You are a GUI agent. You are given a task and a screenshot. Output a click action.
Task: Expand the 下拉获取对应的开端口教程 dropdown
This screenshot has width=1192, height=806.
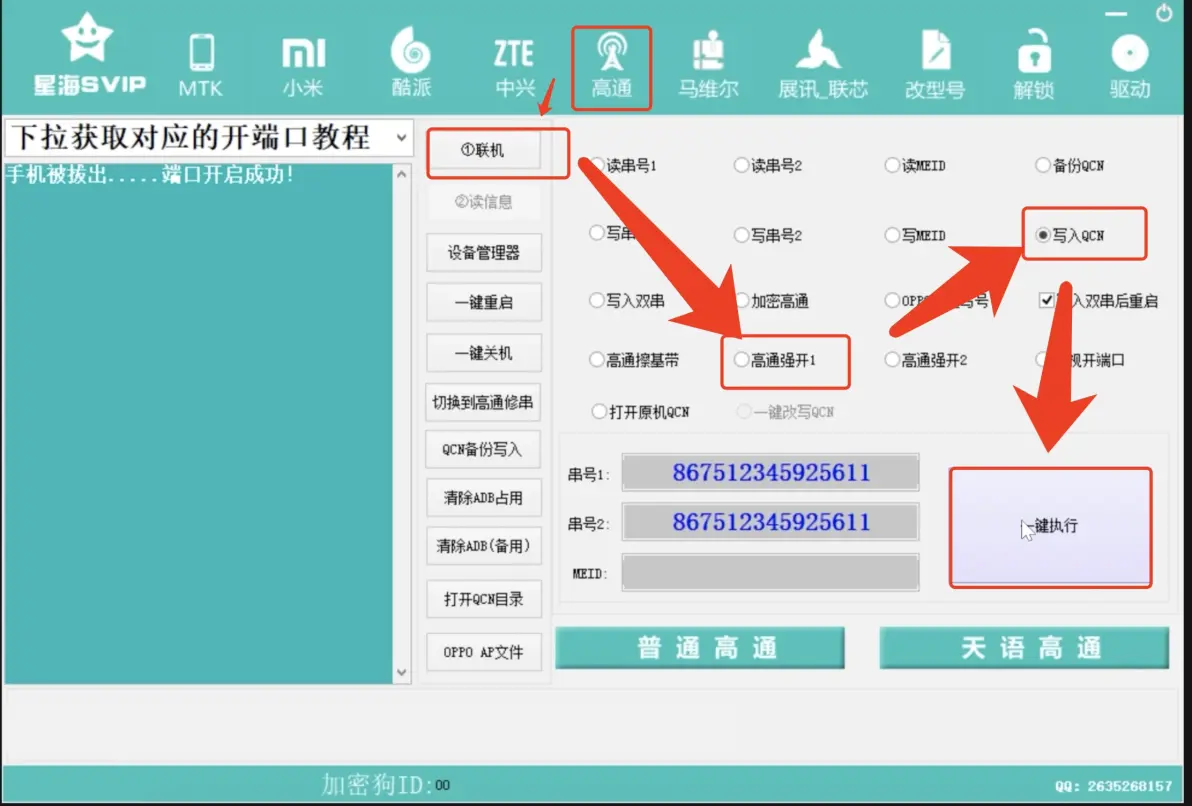401,137
